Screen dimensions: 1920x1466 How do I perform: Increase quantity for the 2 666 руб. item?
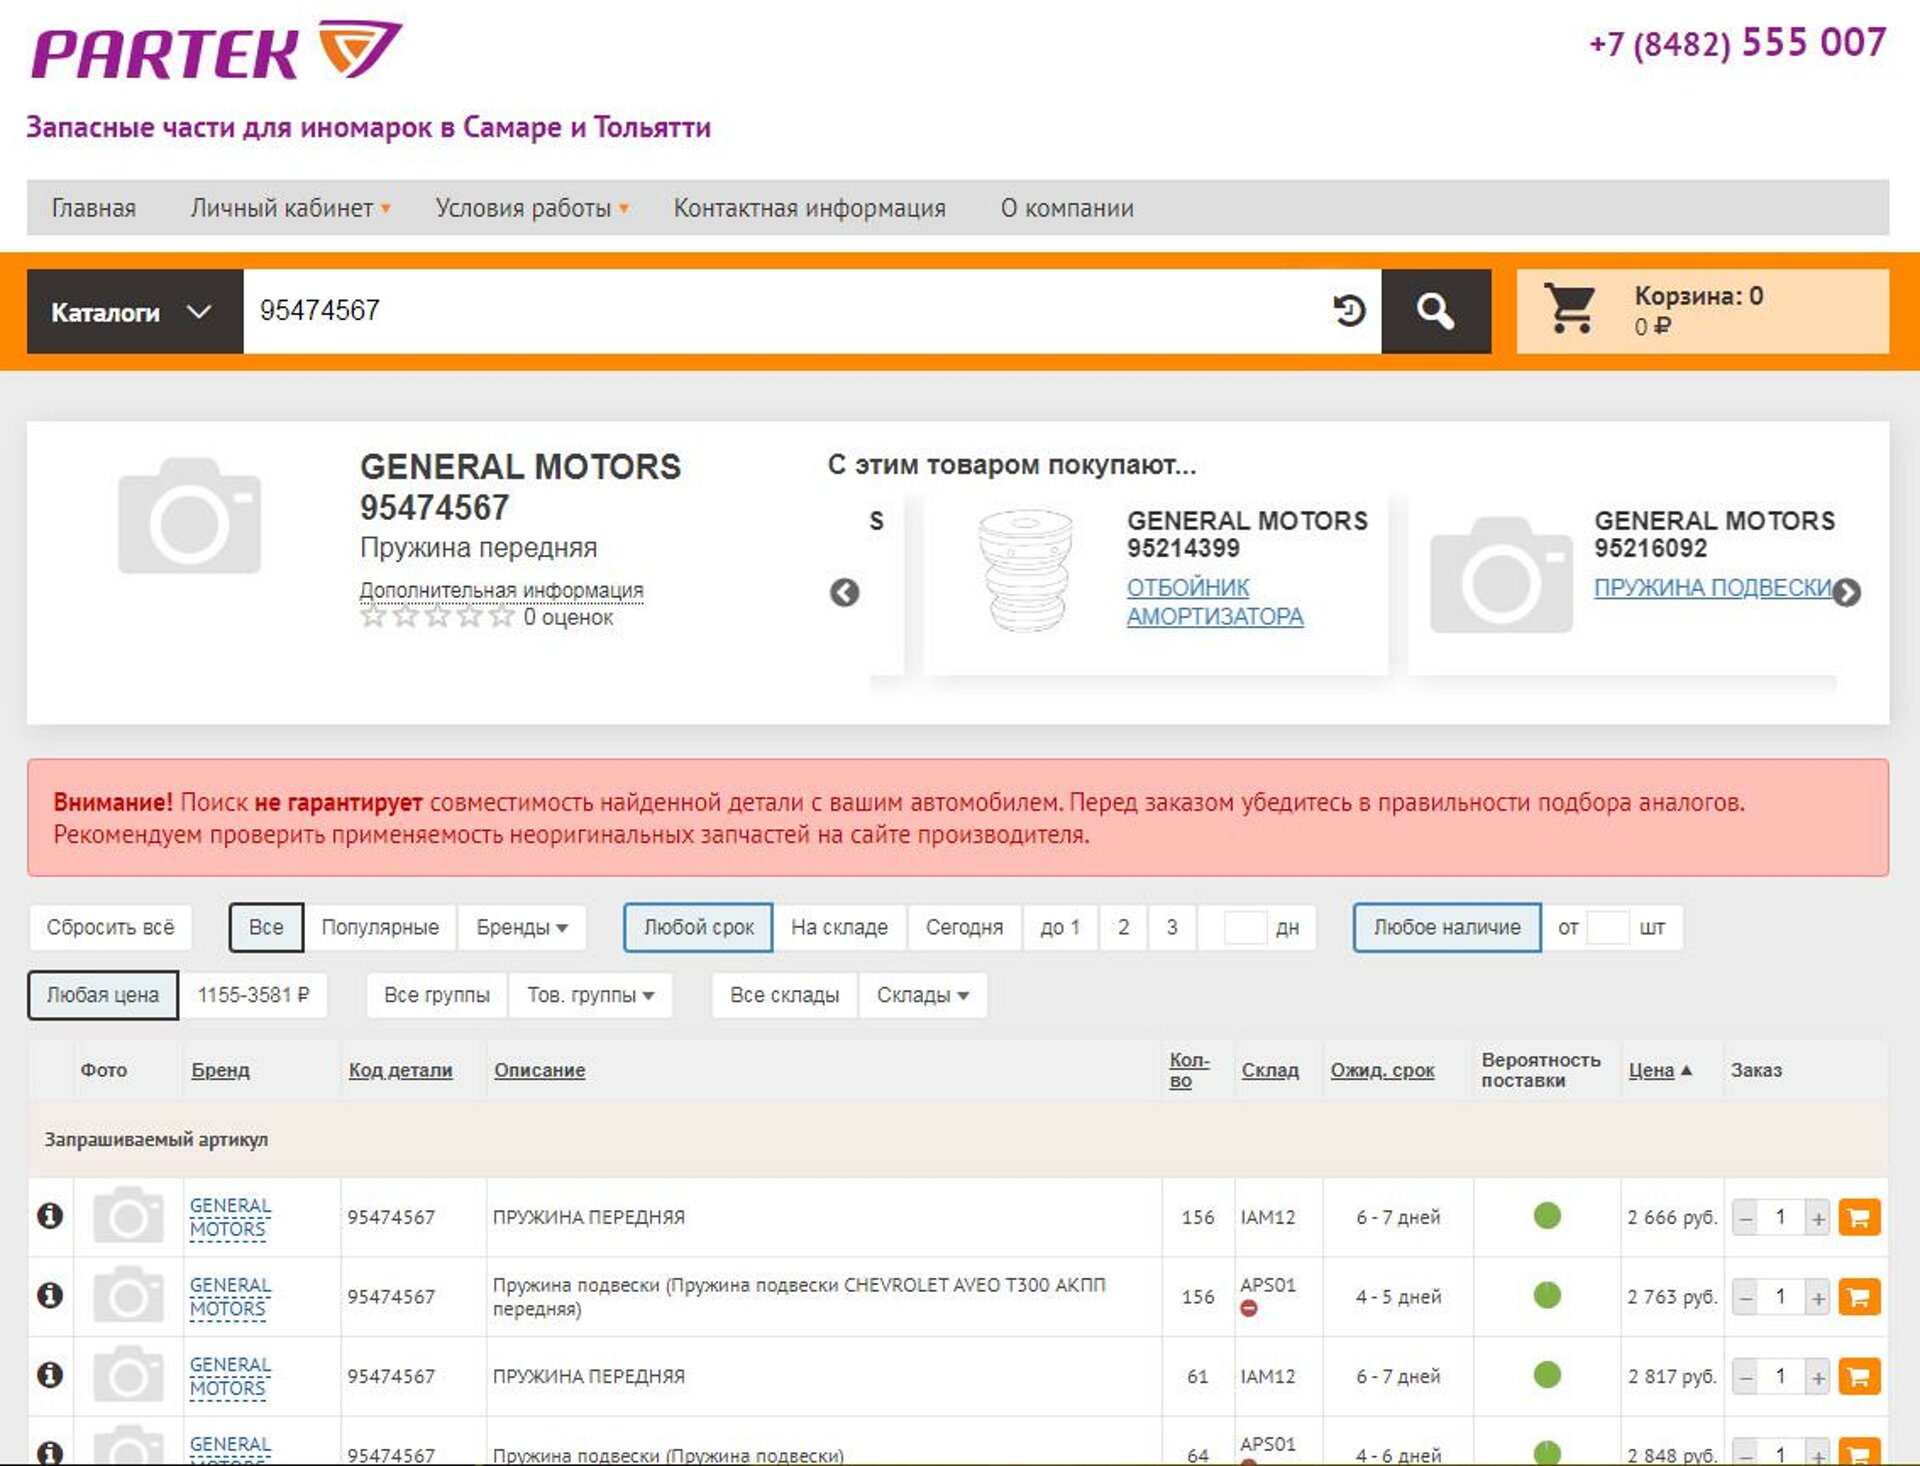click(x=1818, y=1218)
